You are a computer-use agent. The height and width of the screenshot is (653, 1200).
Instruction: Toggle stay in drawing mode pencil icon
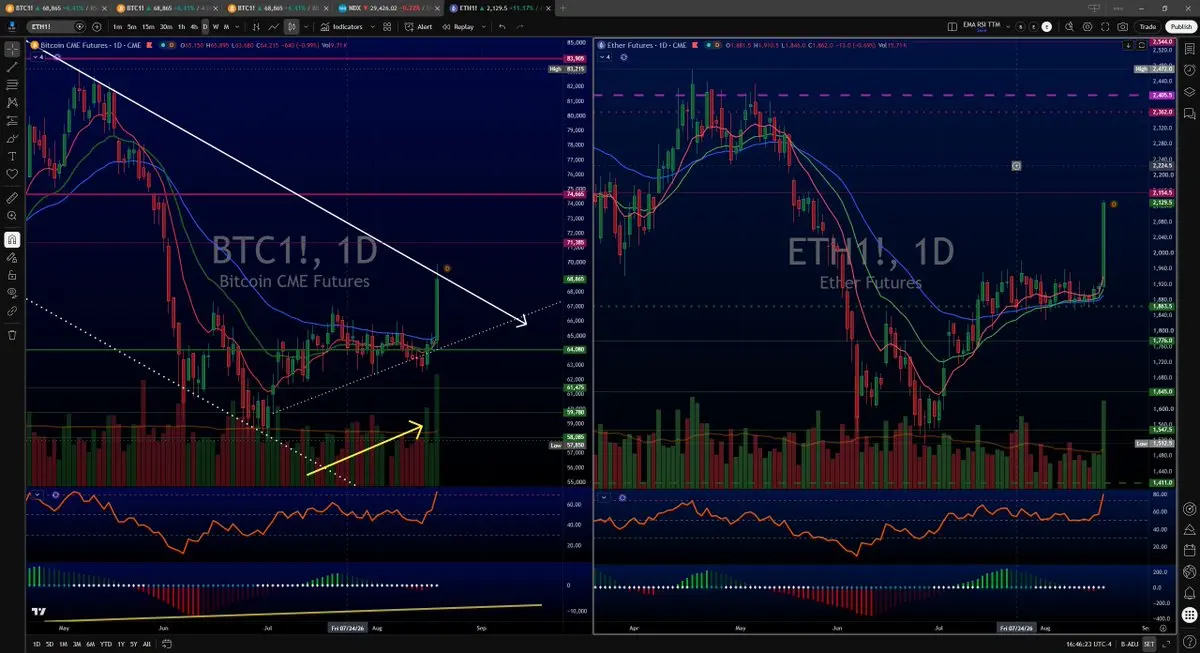point(12,258)
